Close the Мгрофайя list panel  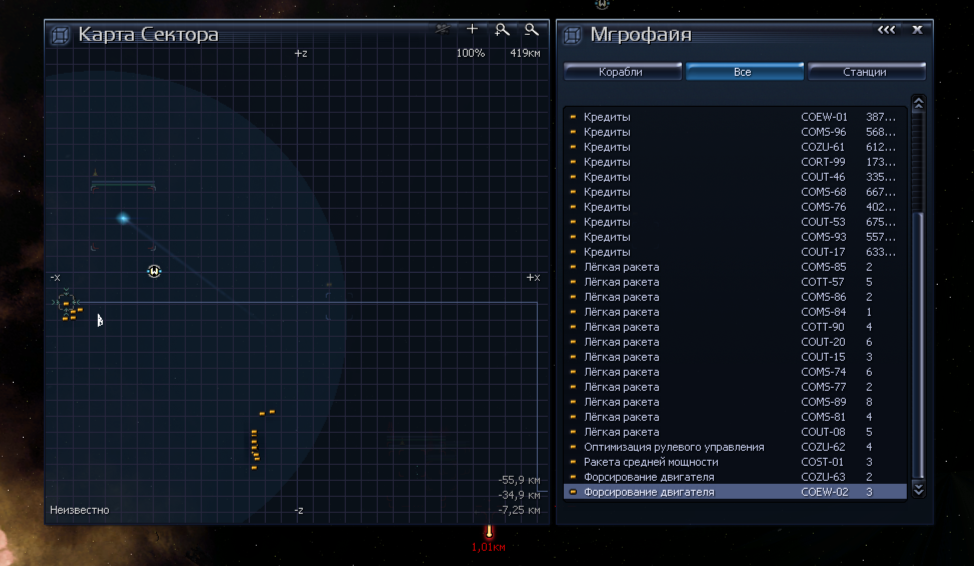coord(917,29)
